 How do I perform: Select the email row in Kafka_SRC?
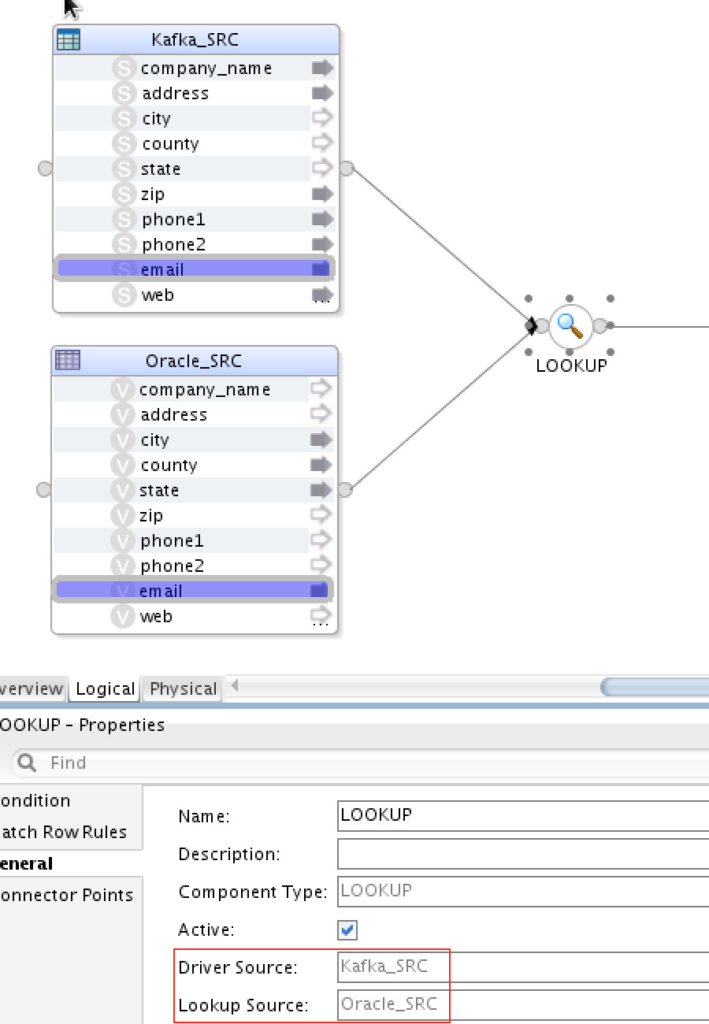click(194, 268)
